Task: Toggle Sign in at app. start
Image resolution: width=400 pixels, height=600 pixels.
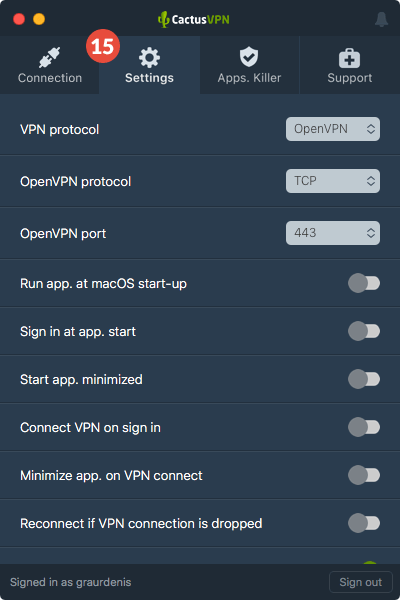Action: pyautogui.click(x=364, y=331)
